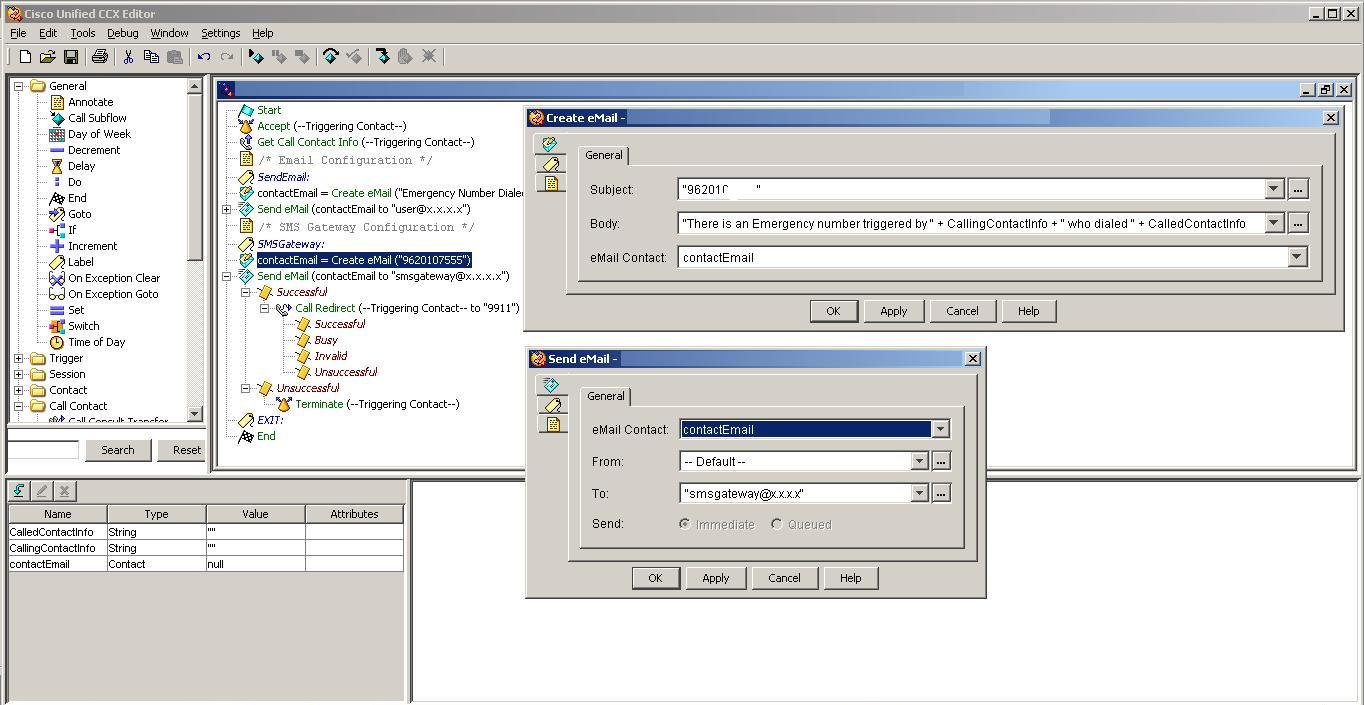Open Send eMail dialog comment side tab
The height and width of the screenshot is (705, 1364).
point(552,424)
